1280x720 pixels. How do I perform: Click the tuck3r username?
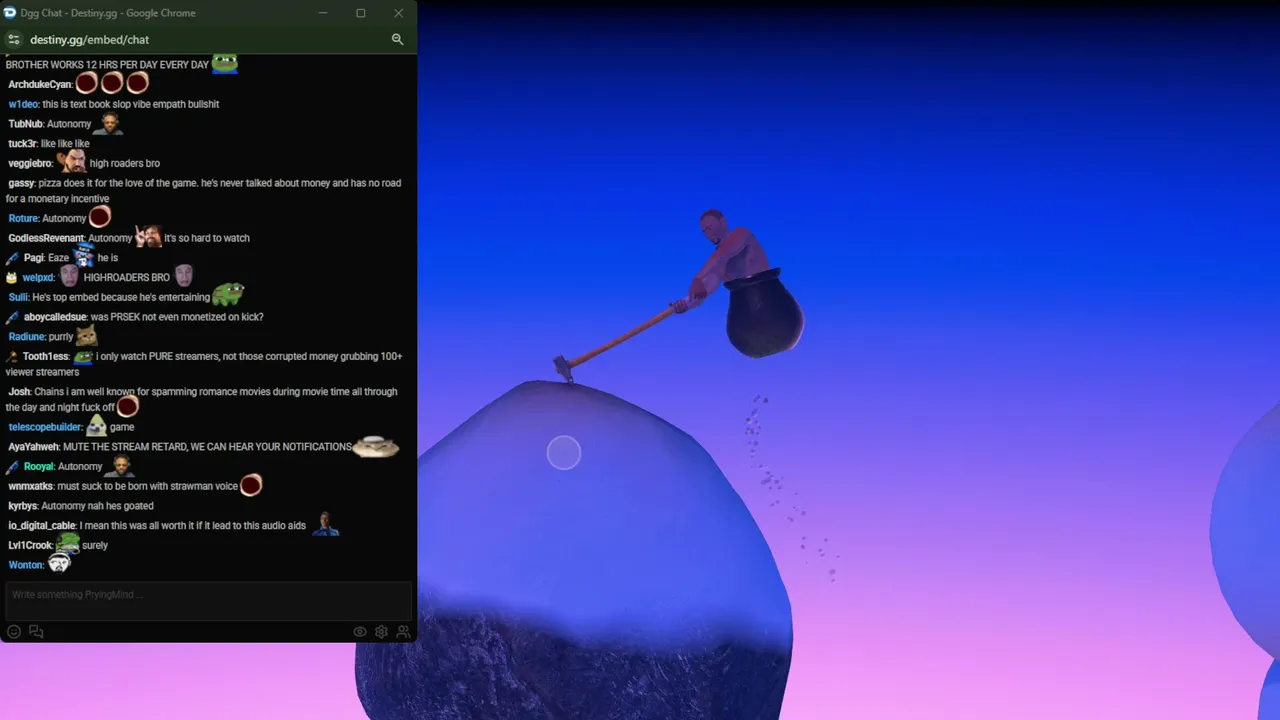click(x=22, y=144)
